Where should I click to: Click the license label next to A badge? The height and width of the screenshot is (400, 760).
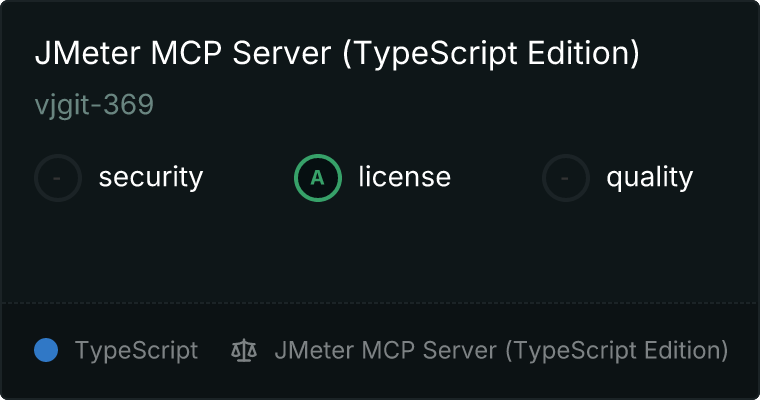click(x=405, y=176)
